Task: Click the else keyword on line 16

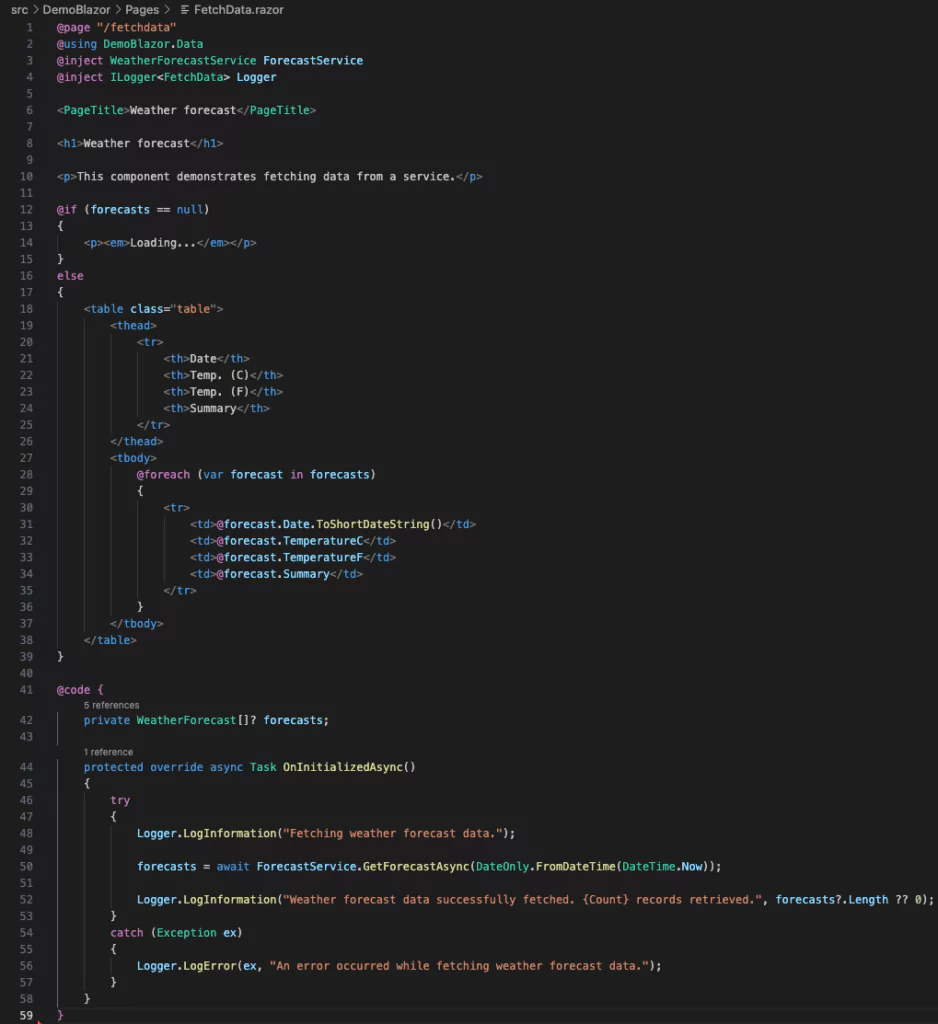Action: pos(70,276)
